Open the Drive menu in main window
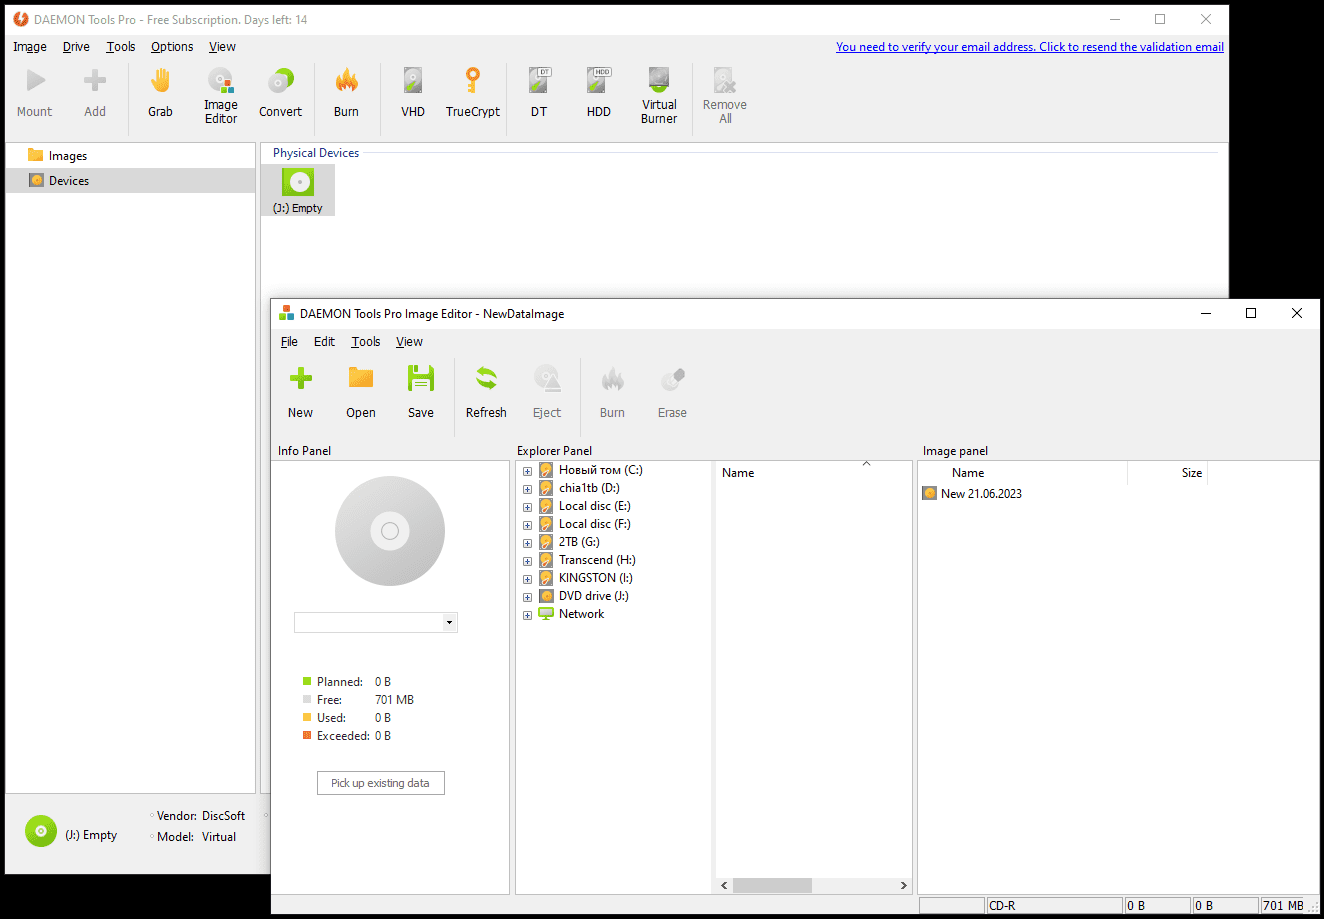 coord(76,47)
